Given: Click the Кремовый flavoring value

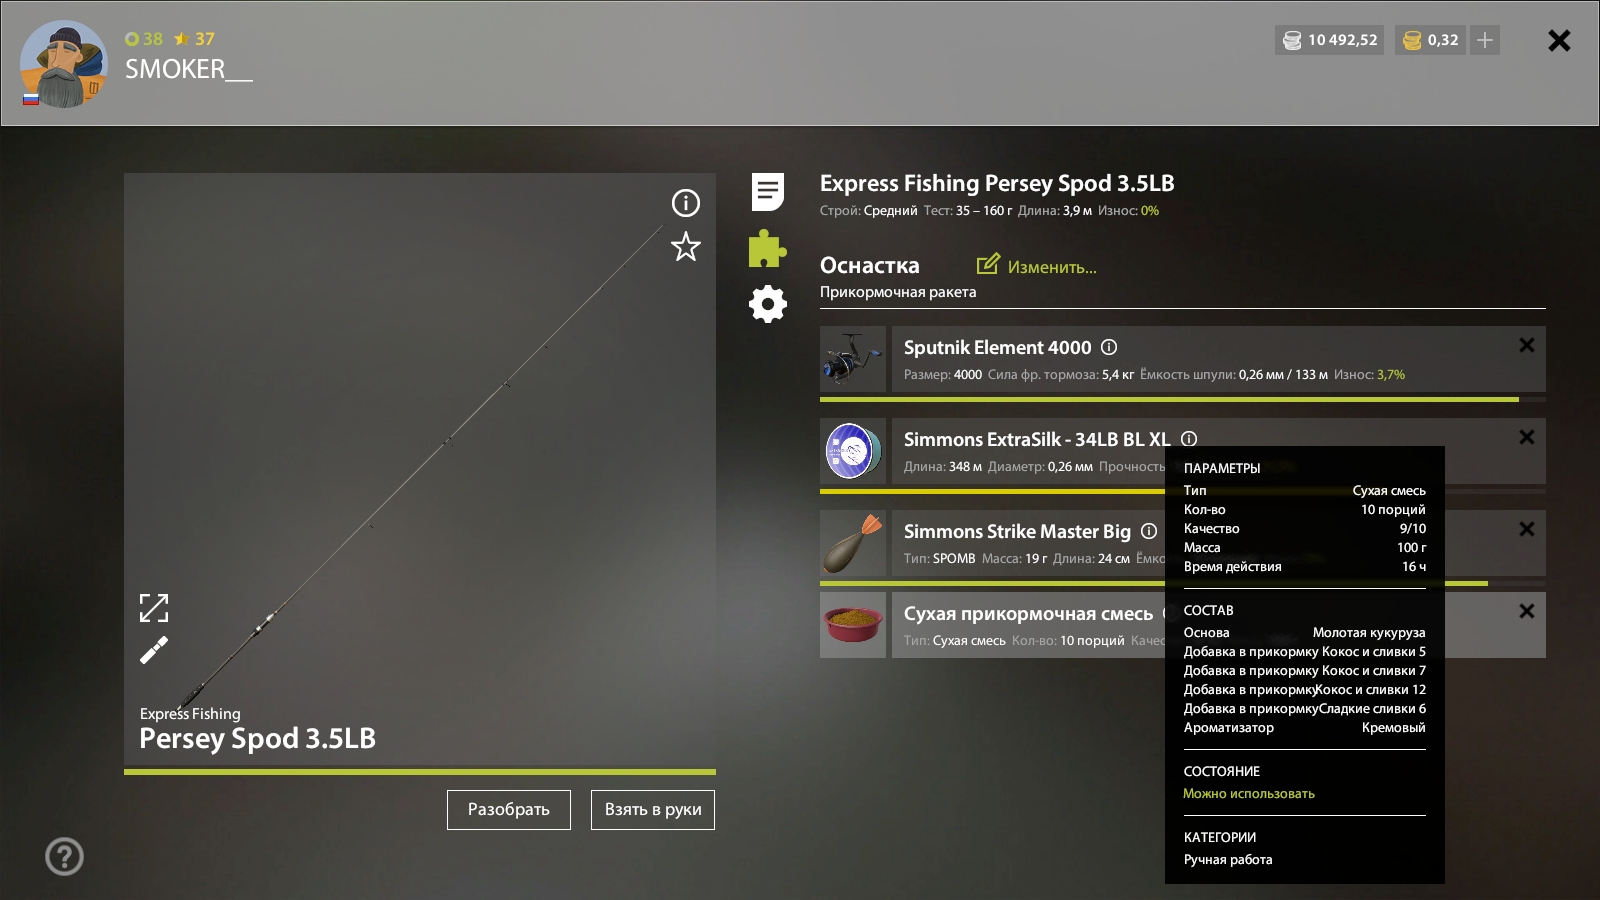Looking at the screenshot, I should pos(1394,727).
